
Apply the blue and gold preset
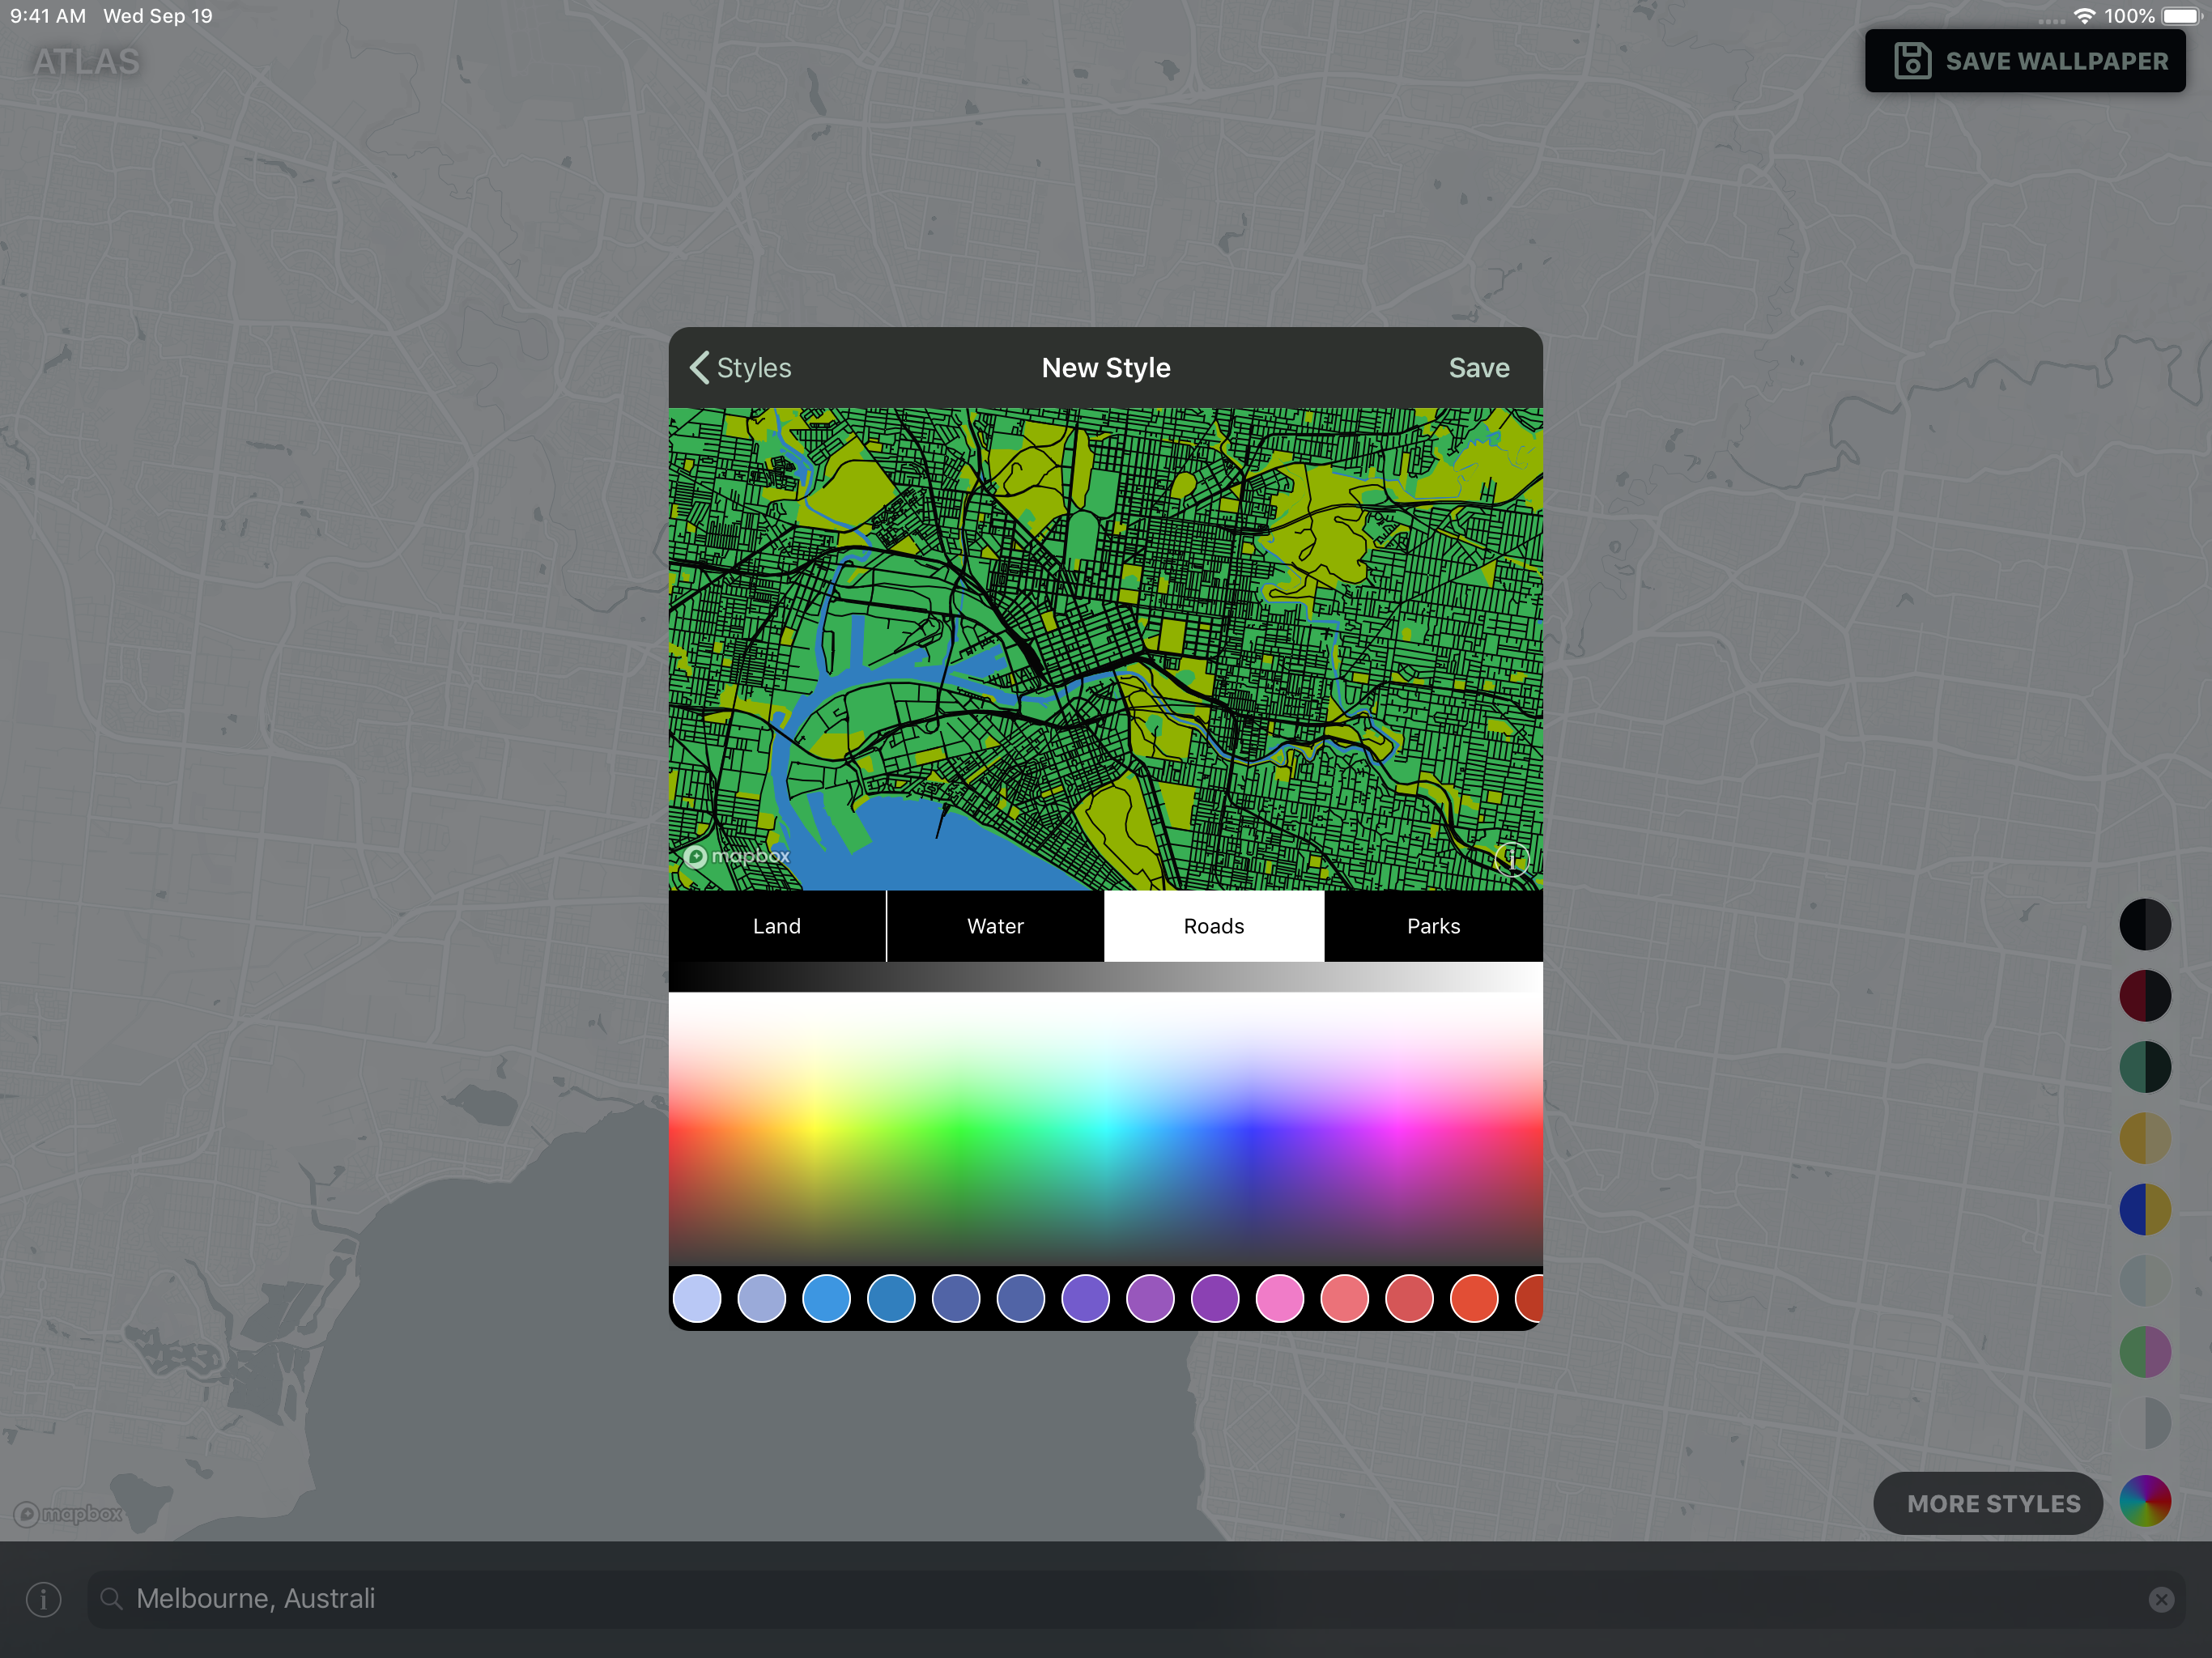[2145, 1209]
